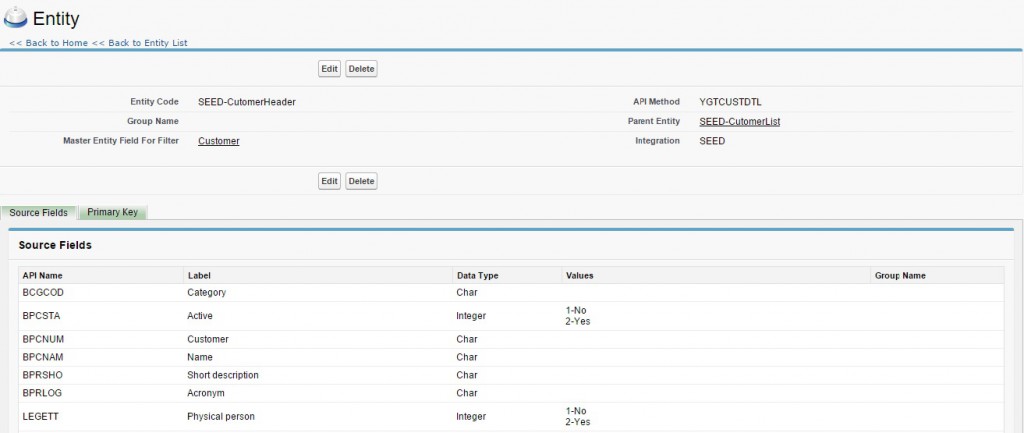Open parent entity SEED-CutomerList link
The image size is (1024, 433).
[x=740, y=121]
